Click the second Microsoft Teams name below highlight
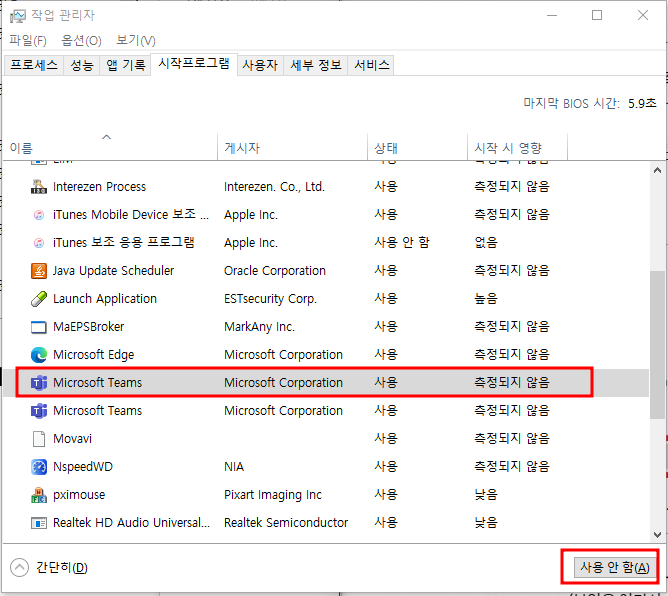668x596 pixels. (98, 411)
